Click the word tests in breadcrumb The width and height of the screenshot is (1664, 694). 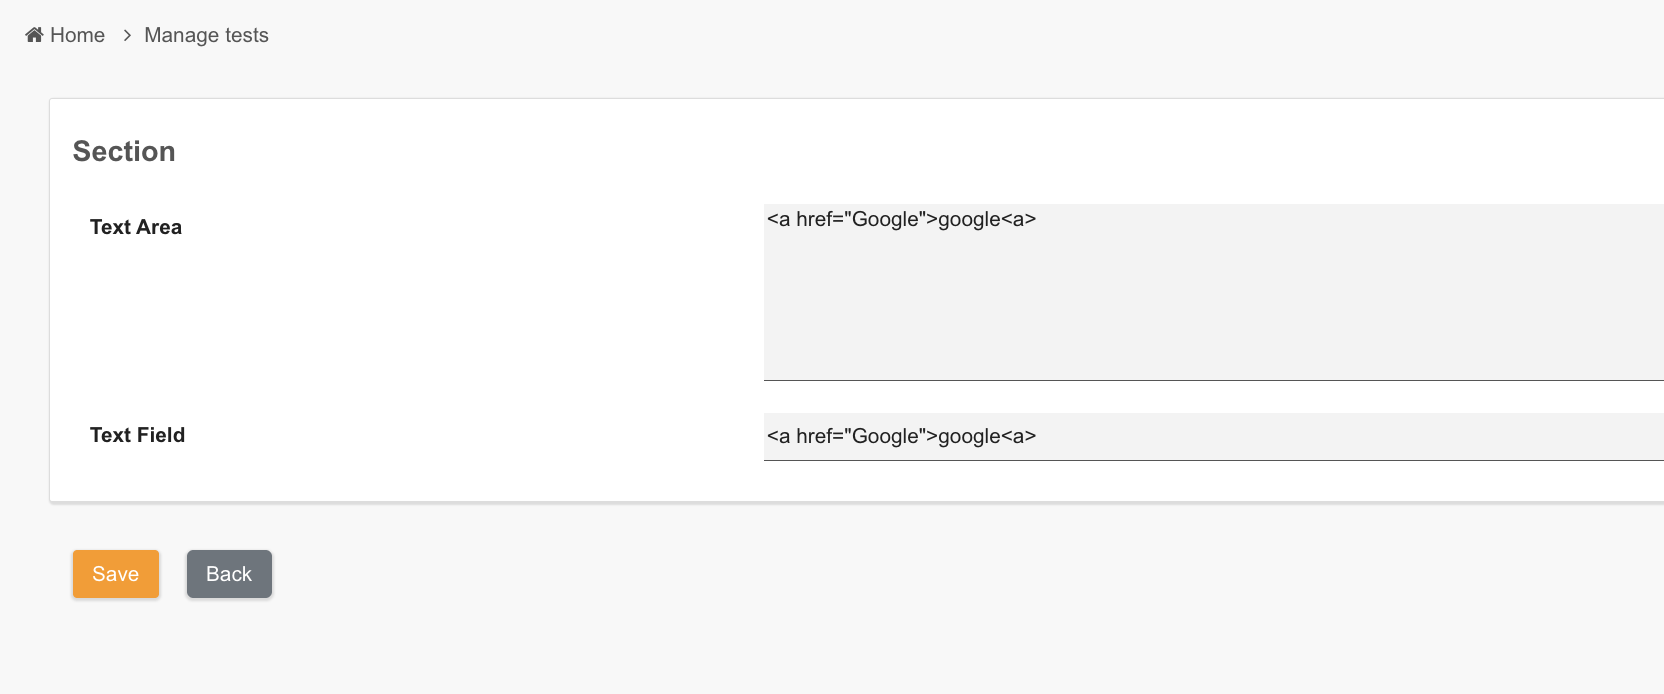247,35
